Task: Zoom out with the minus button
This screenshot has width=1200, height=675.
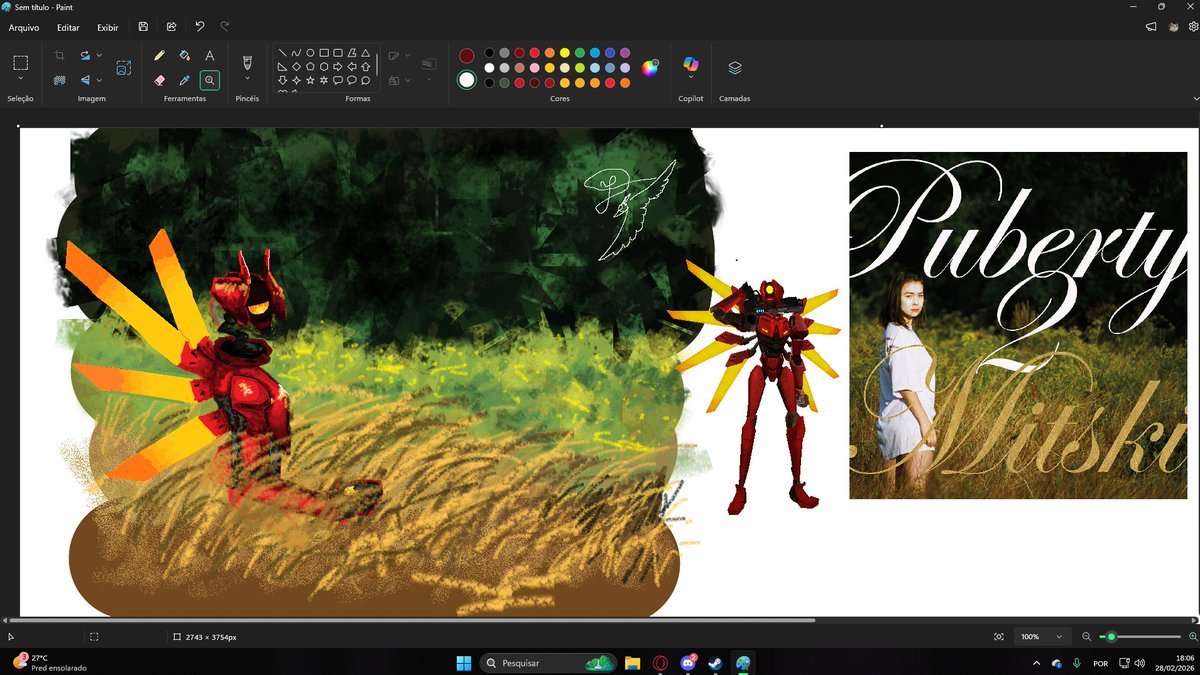Action: [x=1087, y=636]
